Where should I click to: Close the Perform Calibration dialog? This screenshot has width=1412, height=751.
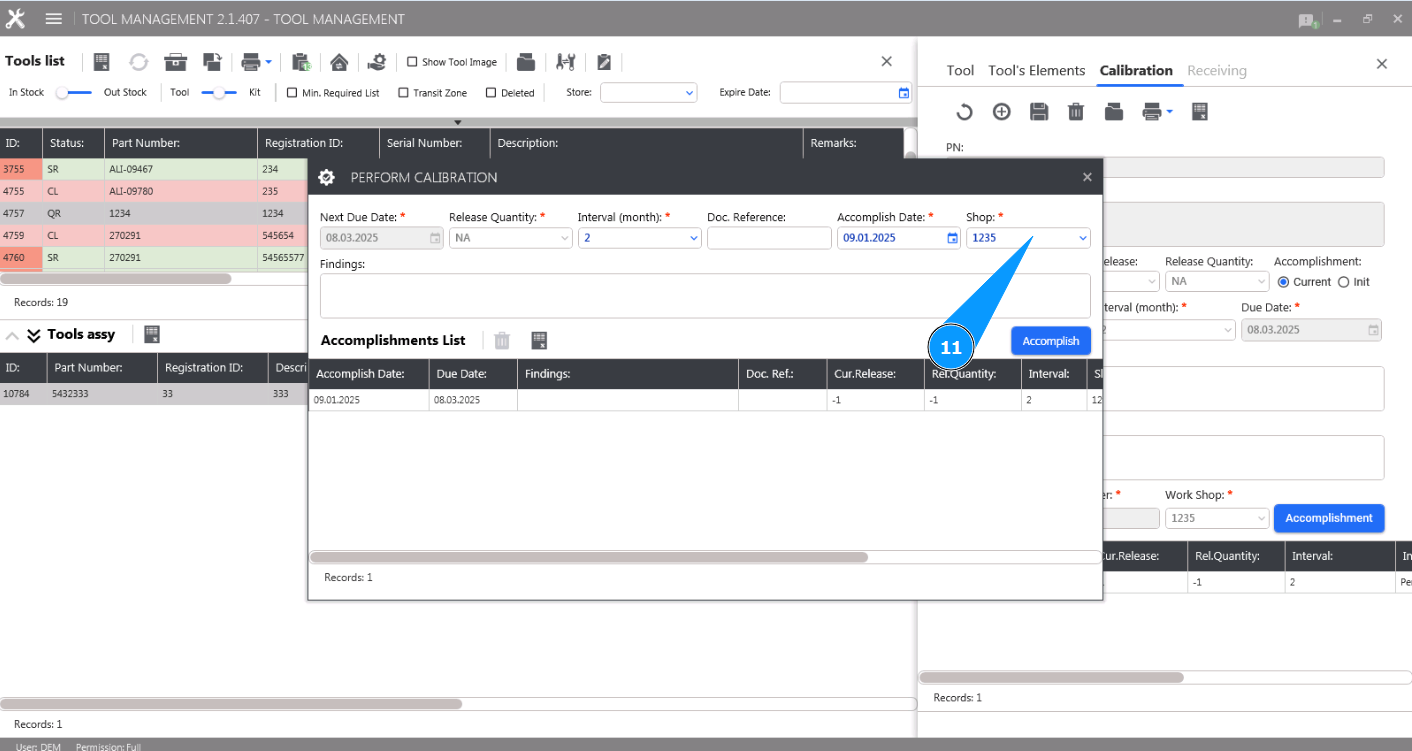pyautogui.click(x=1087, y=177)
